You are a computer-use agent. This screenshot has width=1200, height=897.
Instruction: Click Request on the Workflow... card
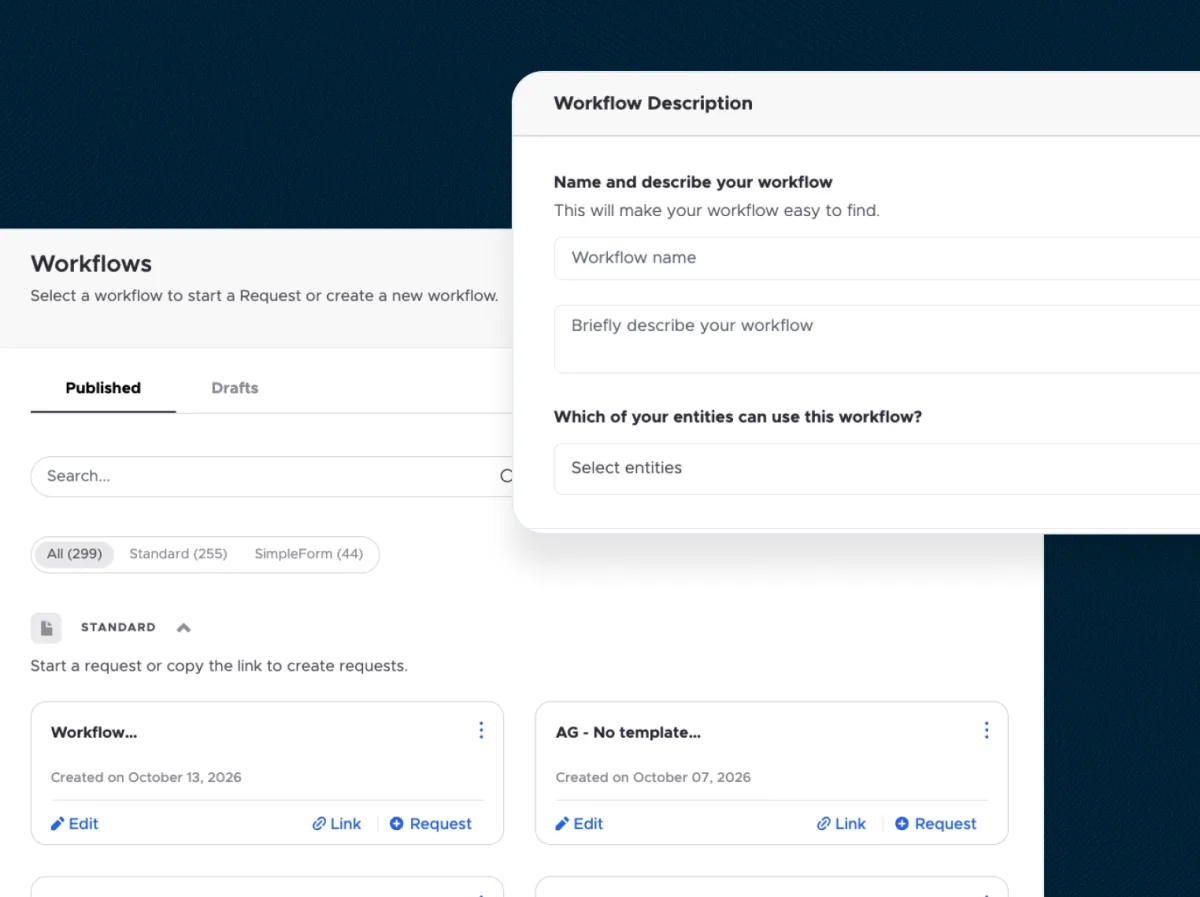(x=431, y=824)
